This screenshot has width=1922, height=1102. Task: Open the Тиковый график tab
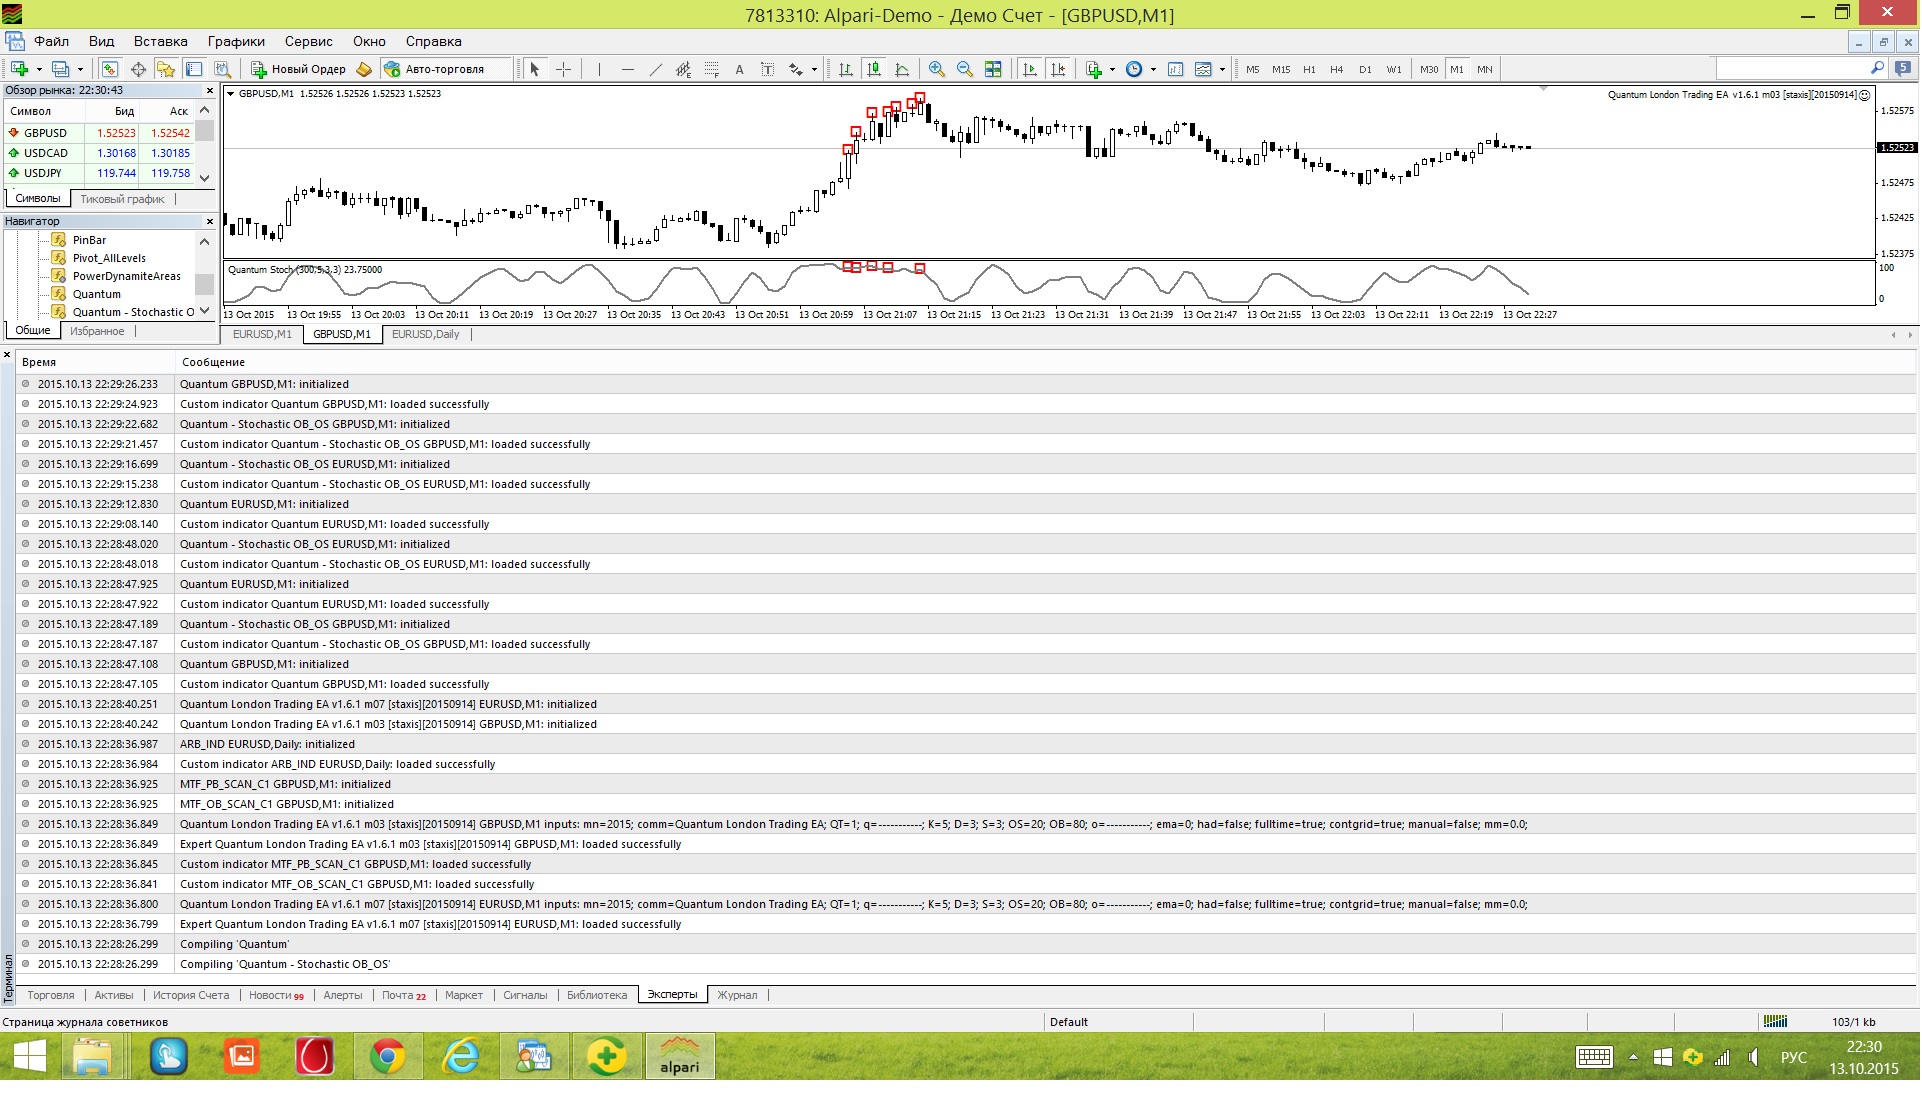pos(122,199)
